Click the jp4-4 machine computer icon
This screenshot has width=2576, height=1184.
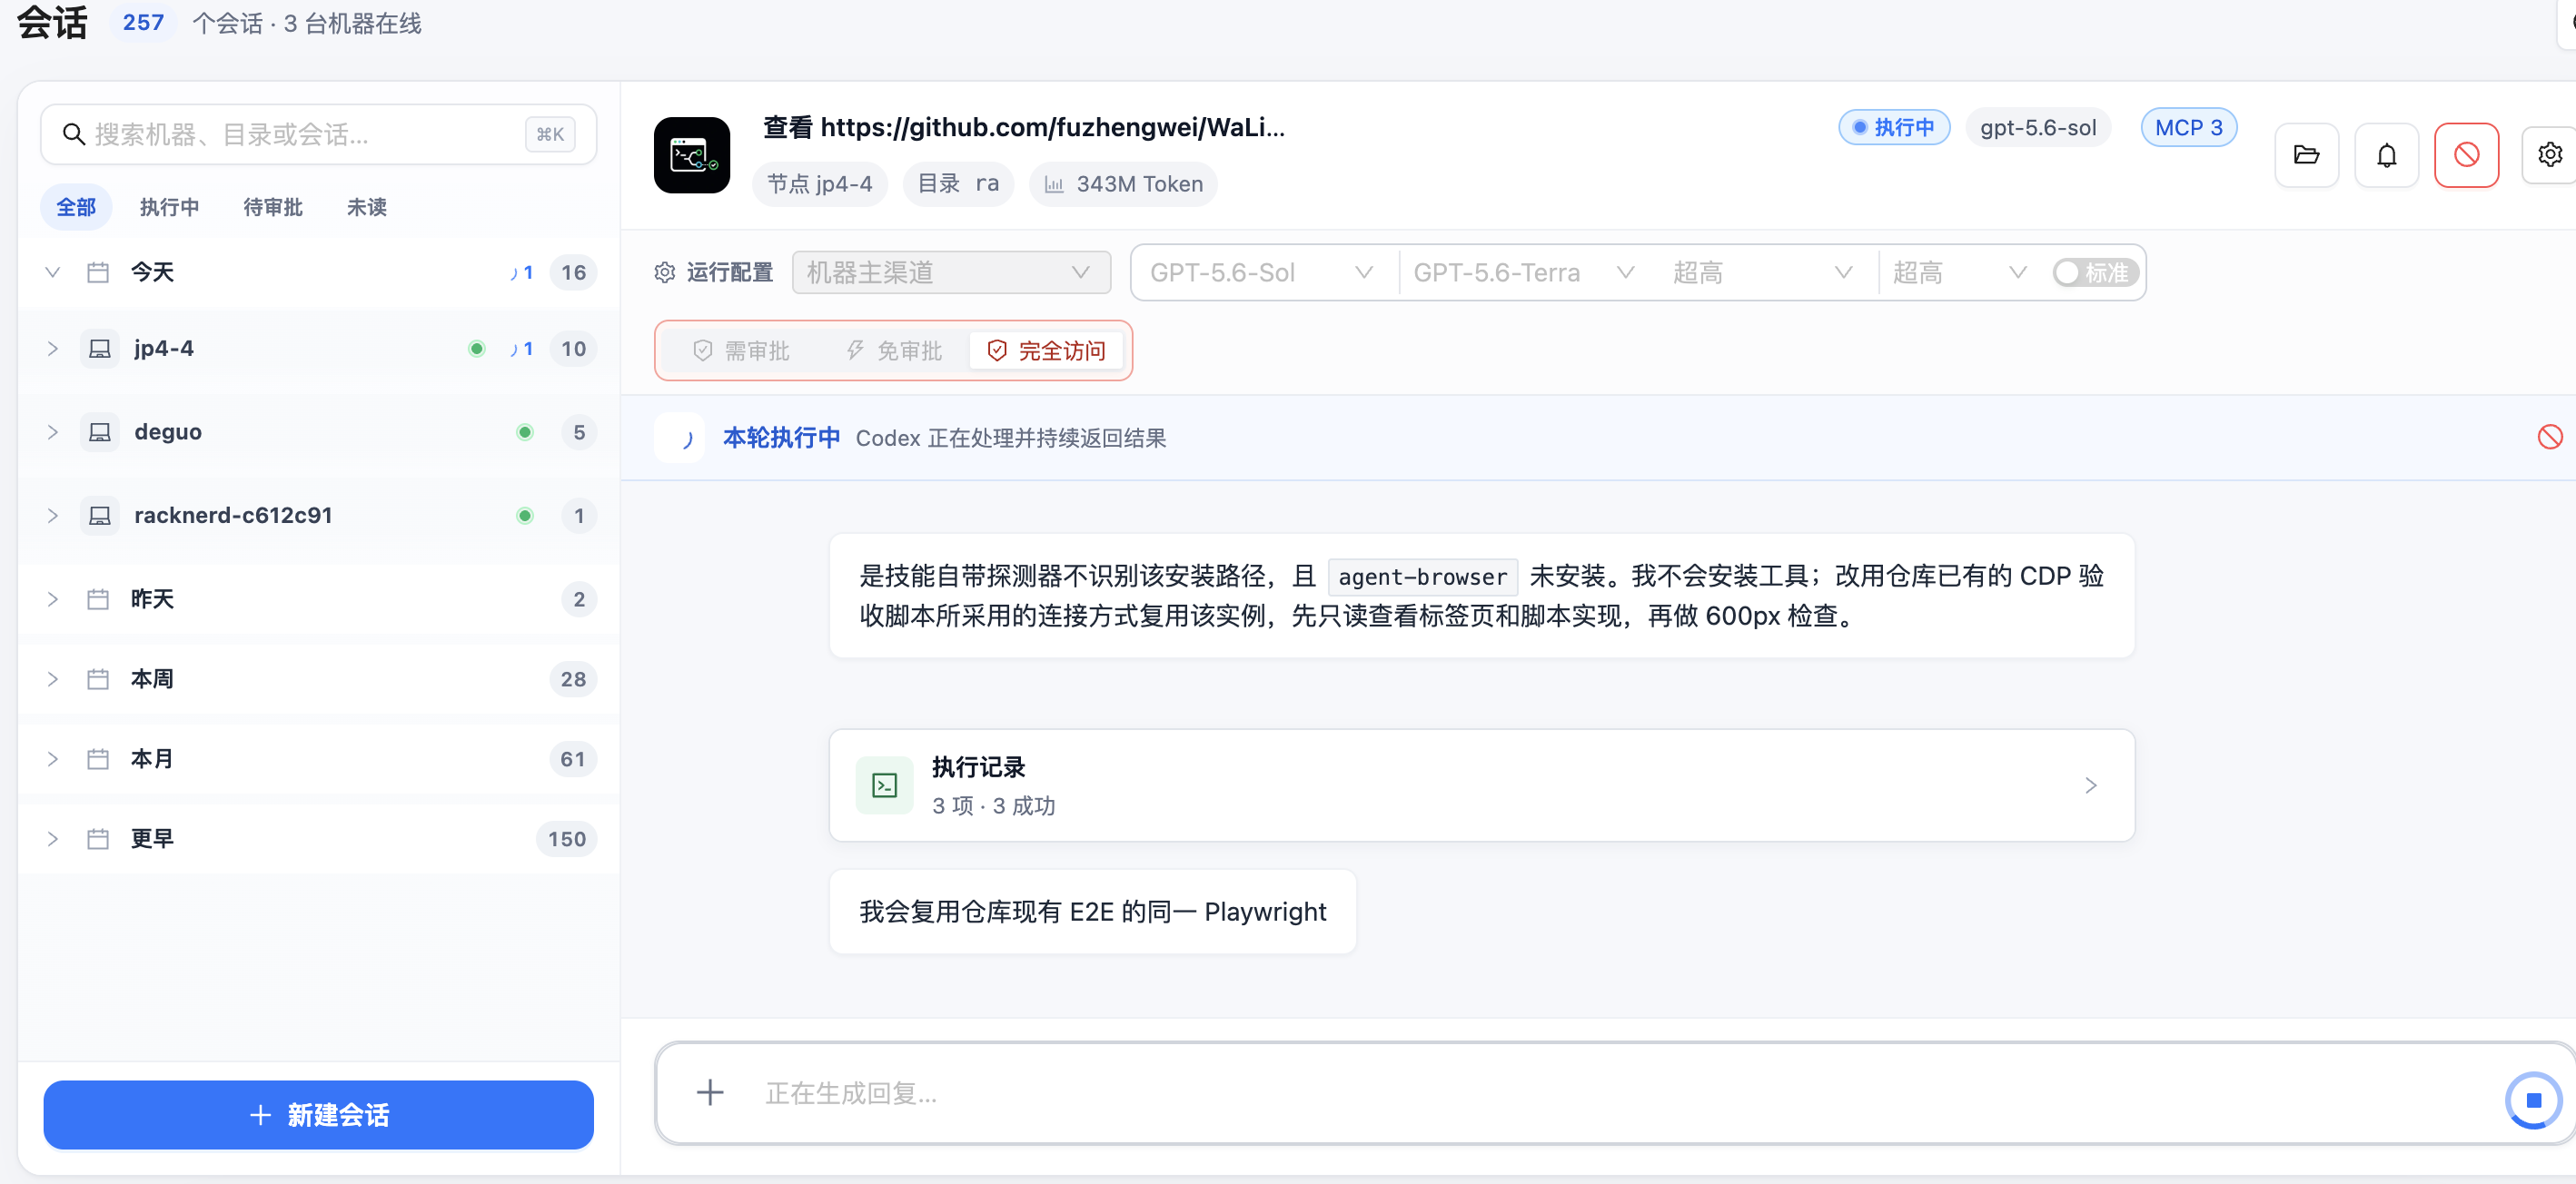tap(100, 349)
